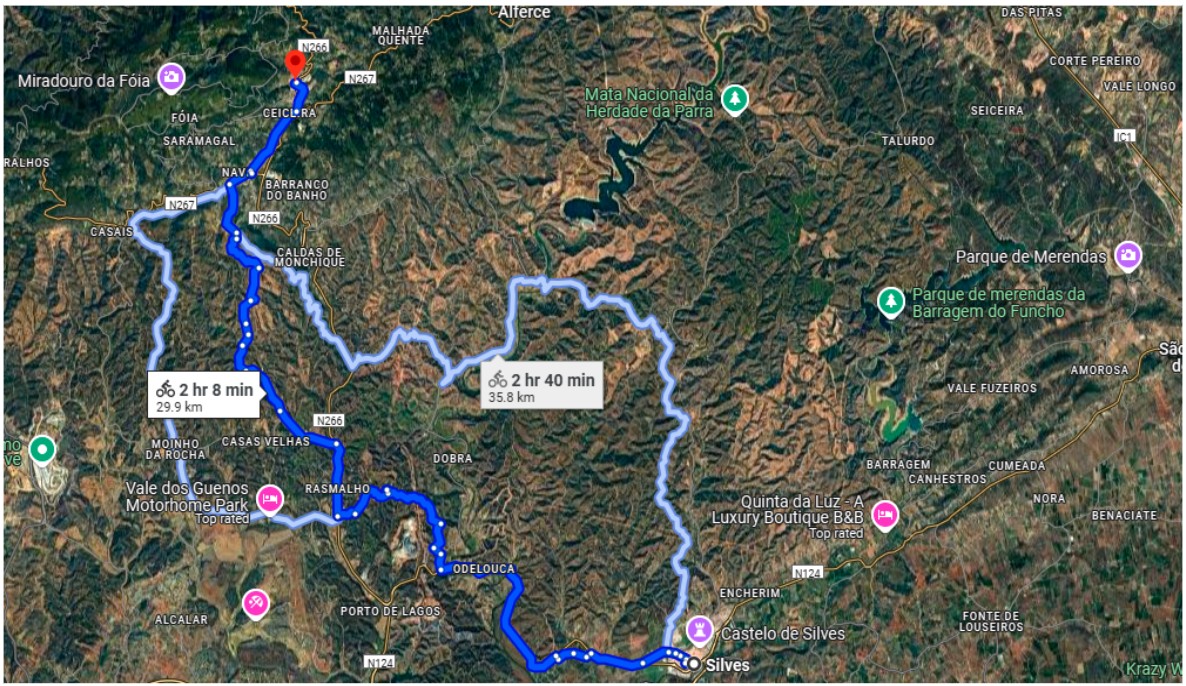This screenshot has width=1186, height=686.
Task: Open Barragem do Funcho park tree icon
Action: click(891, 302)
